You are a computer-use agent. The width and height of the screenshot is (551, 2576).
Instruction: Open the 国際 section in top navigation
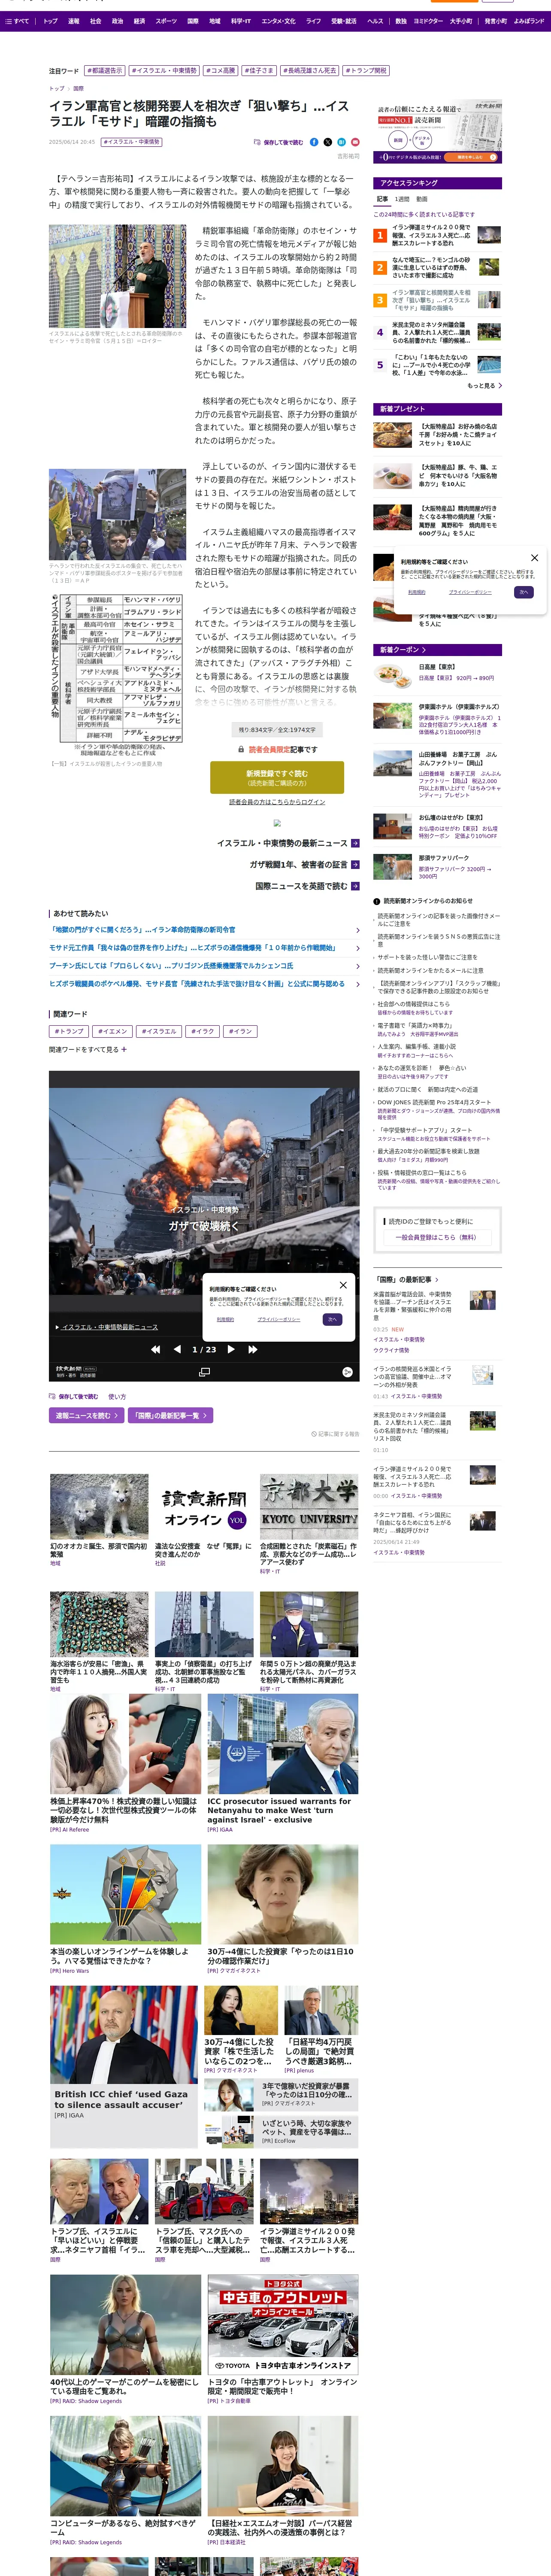point(193,21)
